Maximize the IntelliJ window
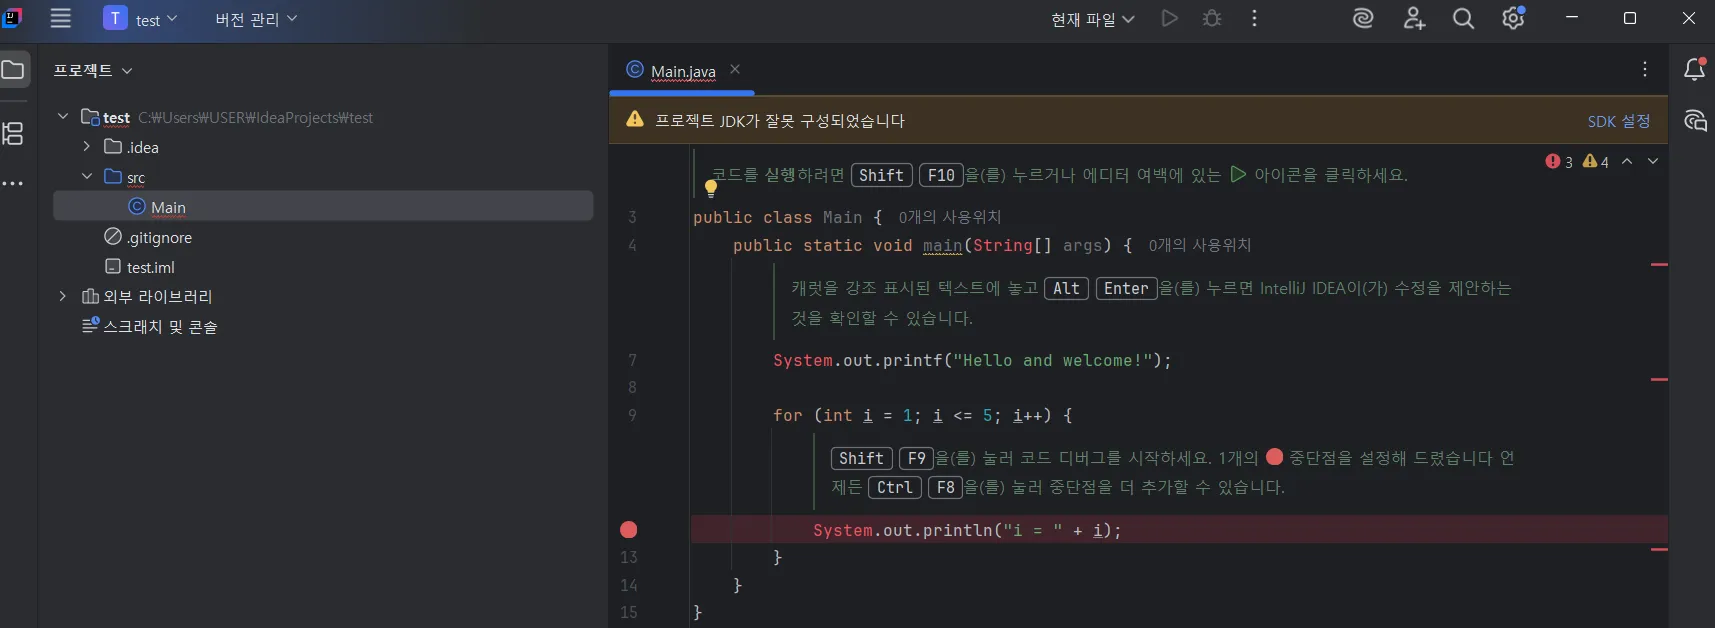Screen dimensions: 1715x628 pyautogui.click(x=1630, y=18)
